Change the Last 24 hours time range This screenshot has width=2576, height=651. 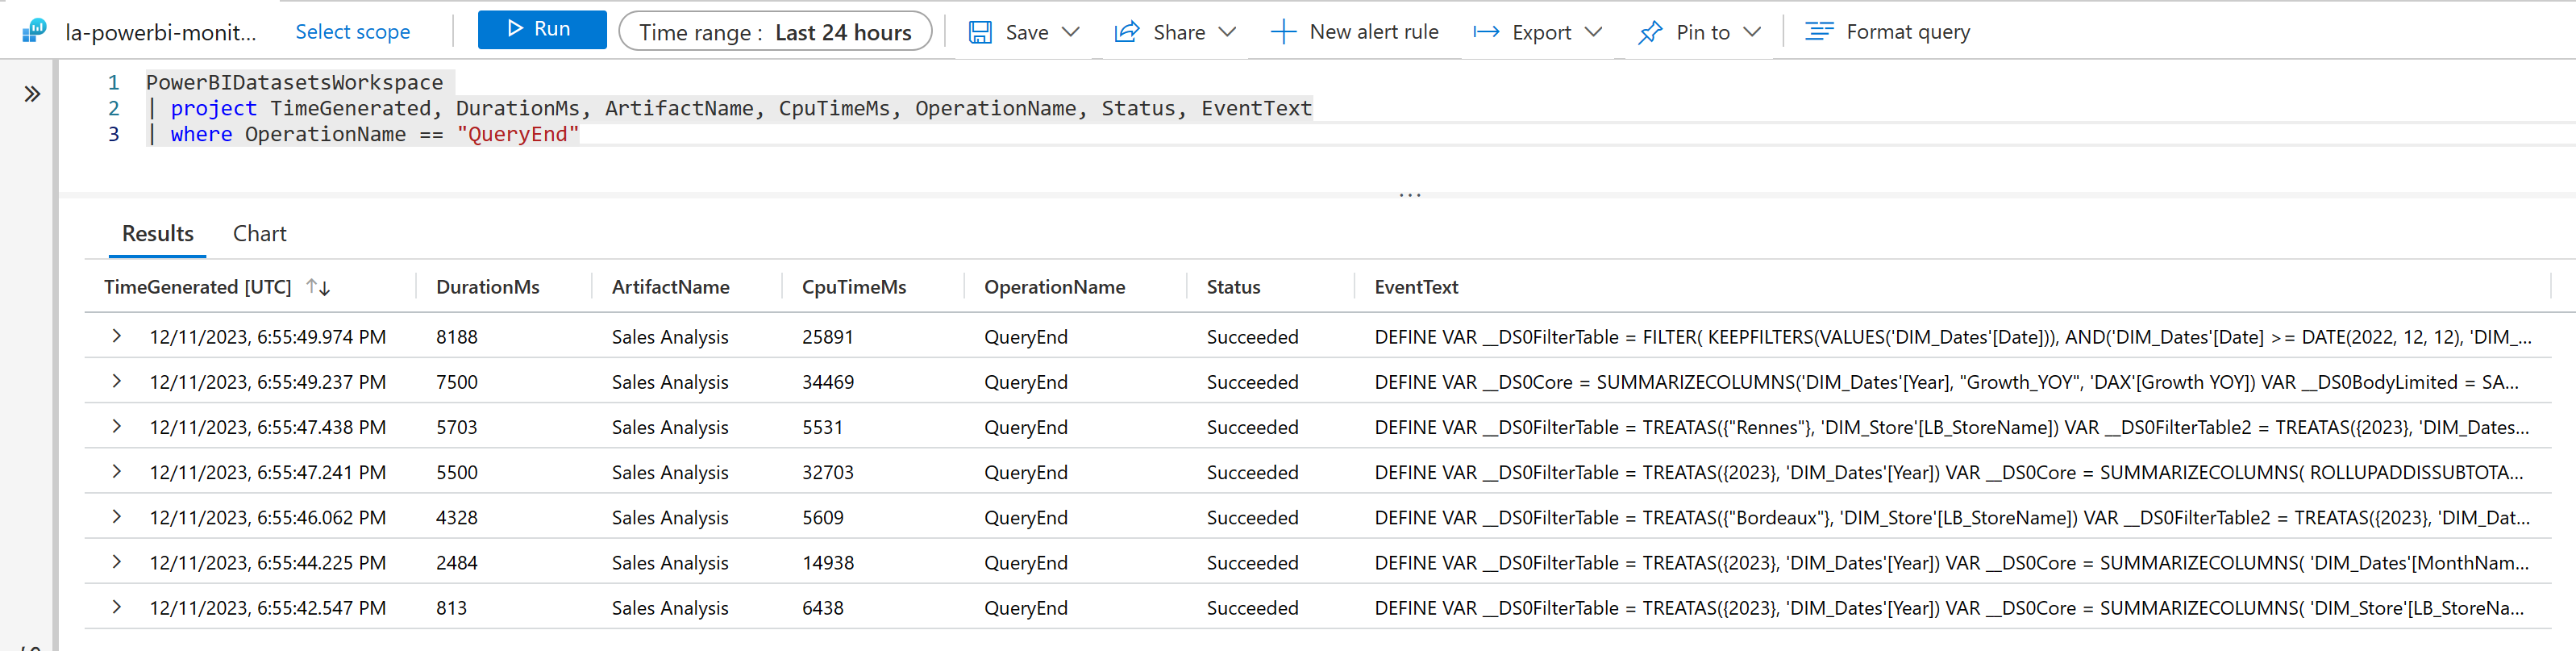(775, 32)
